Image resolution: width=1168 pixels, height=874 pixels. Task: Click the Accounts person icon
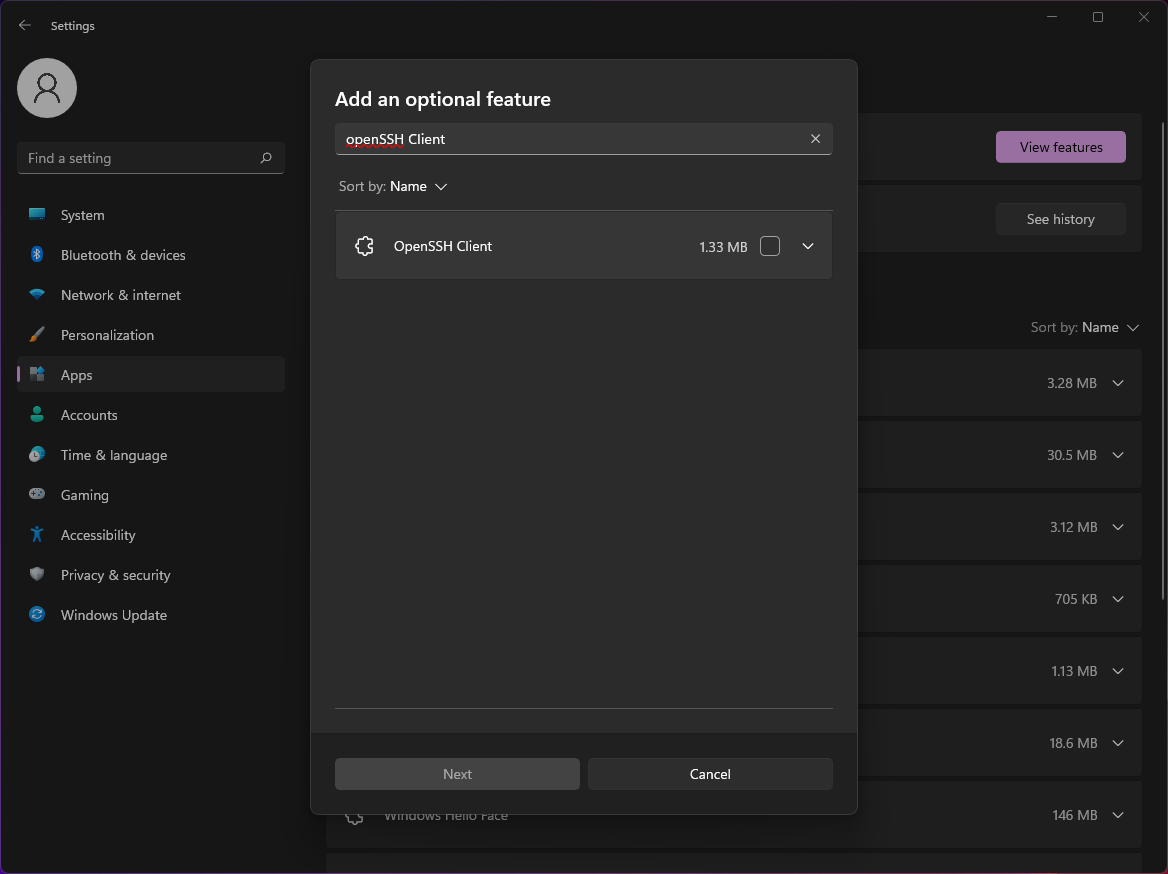click(x=36, y=414)
